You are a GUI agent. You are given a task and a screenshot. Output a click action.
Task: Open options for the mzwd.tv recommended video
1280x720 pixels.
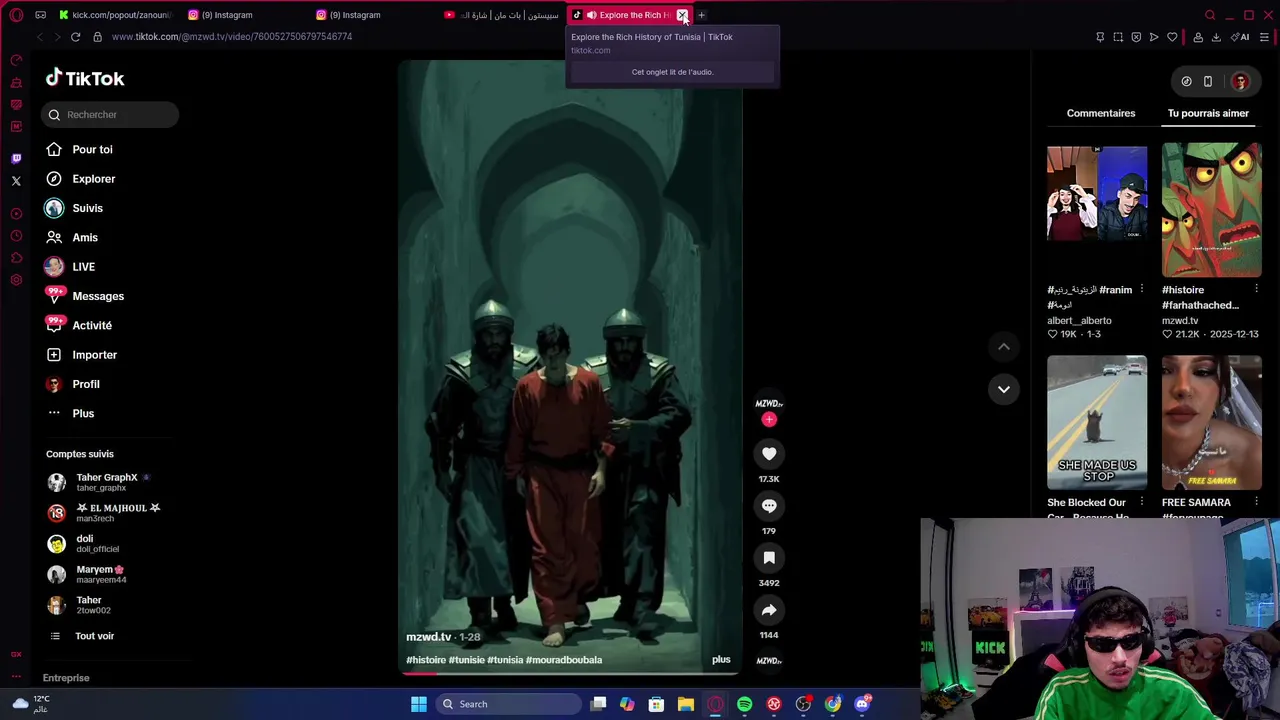[x=1256, y=290]
